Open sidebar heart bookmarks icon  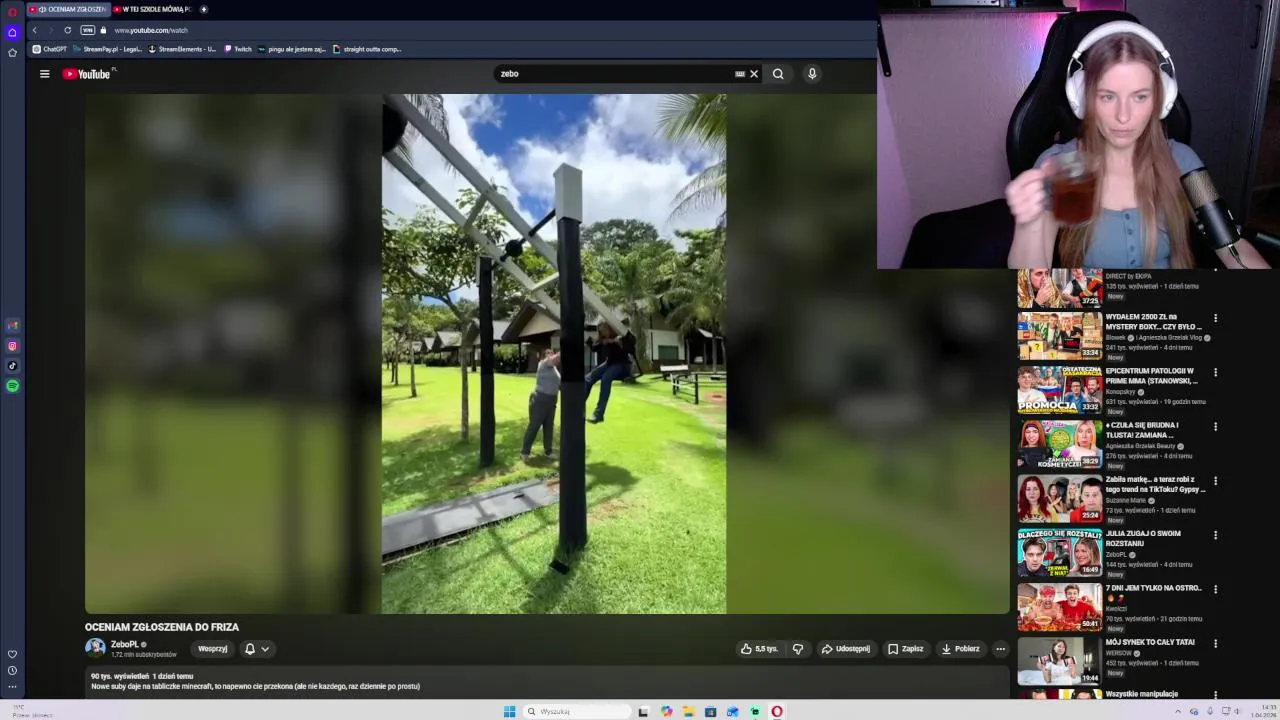coord(12,654)
